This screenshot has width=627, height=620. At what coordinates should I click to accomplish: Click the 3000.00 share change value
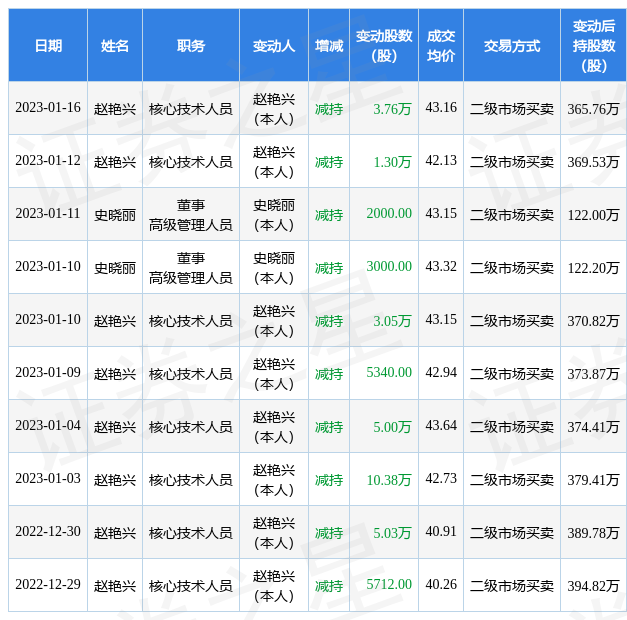click(x=389, y=267)
